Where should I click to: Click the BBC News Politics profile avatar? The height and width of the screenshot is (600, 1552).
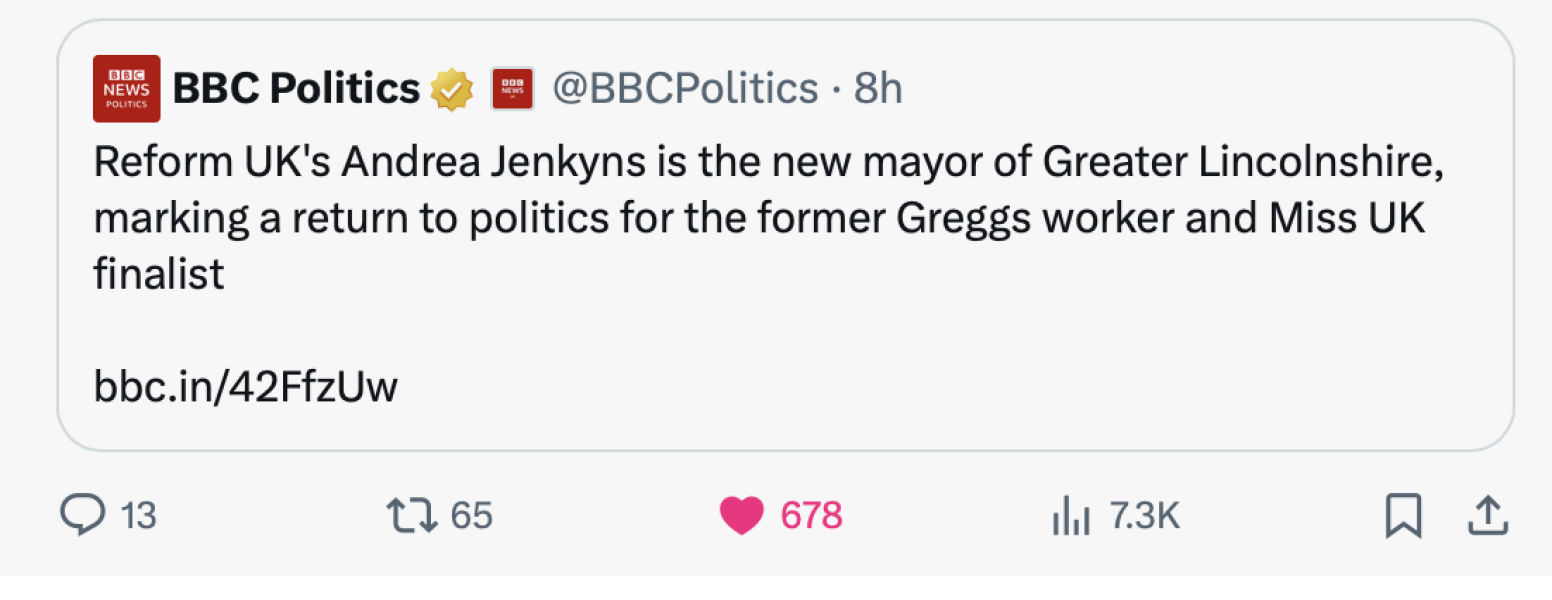tap(126, 87)
